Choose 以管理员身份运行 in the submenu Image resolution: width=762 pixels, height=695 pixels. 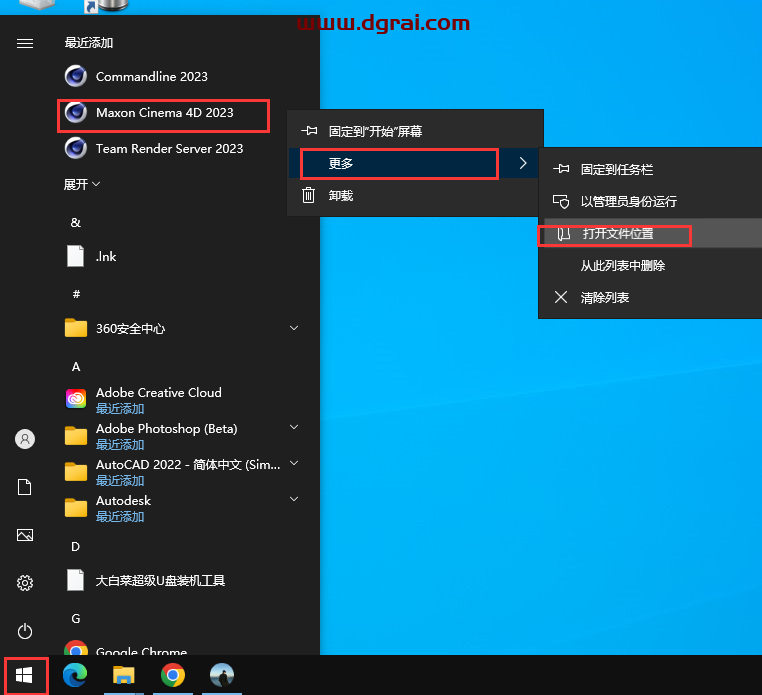(x=650, y=201)
